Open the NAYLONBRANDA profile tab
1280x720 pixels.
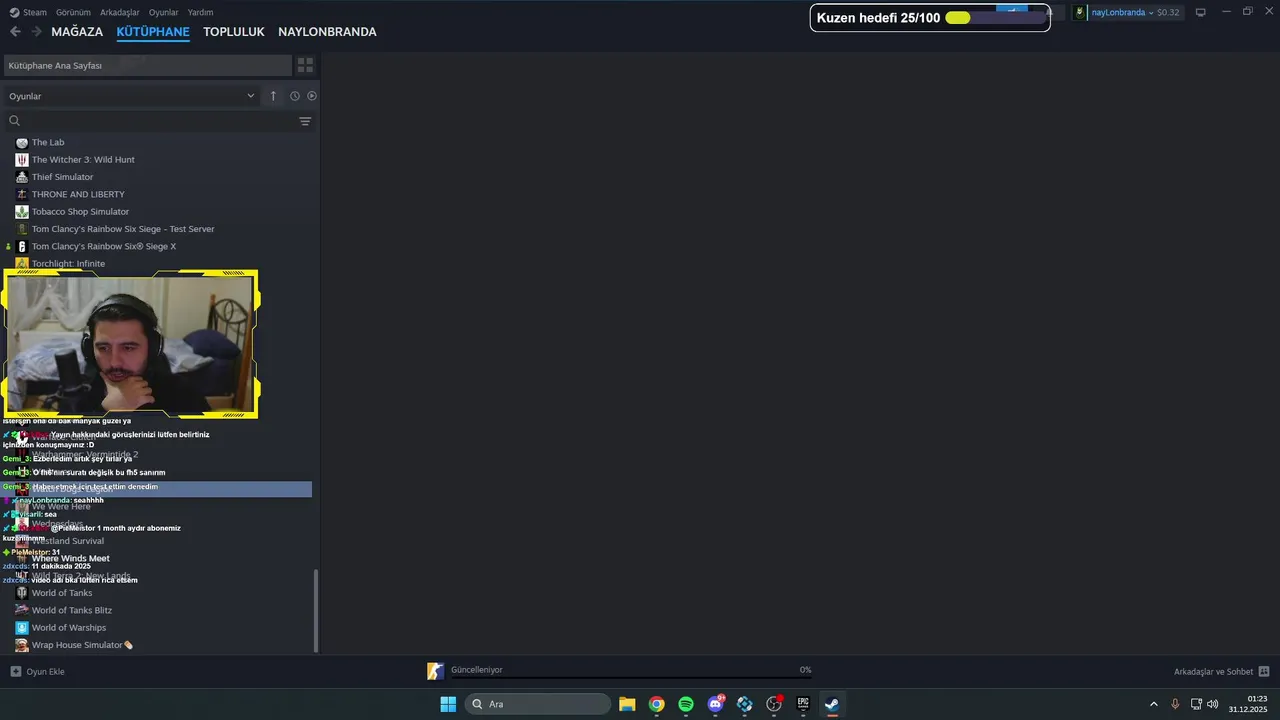click(327, 32)
